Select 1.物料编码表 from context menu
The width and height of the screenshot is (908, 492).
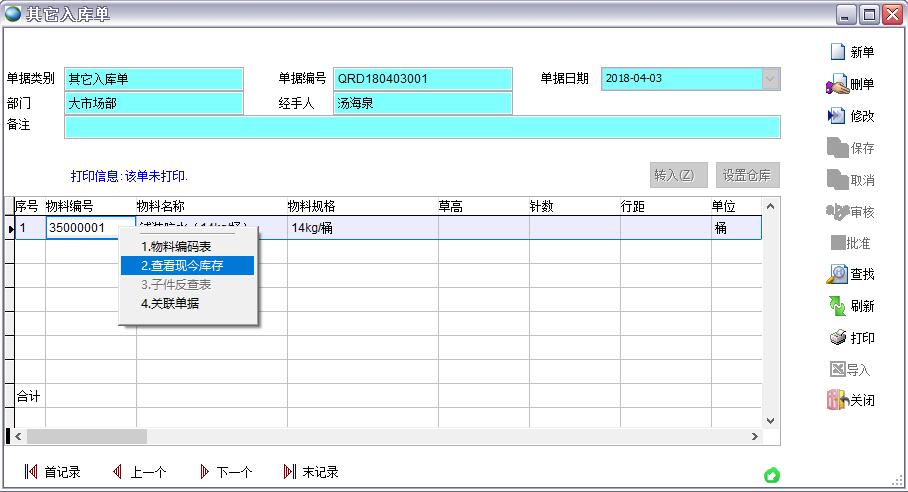(x=176, y=246)
